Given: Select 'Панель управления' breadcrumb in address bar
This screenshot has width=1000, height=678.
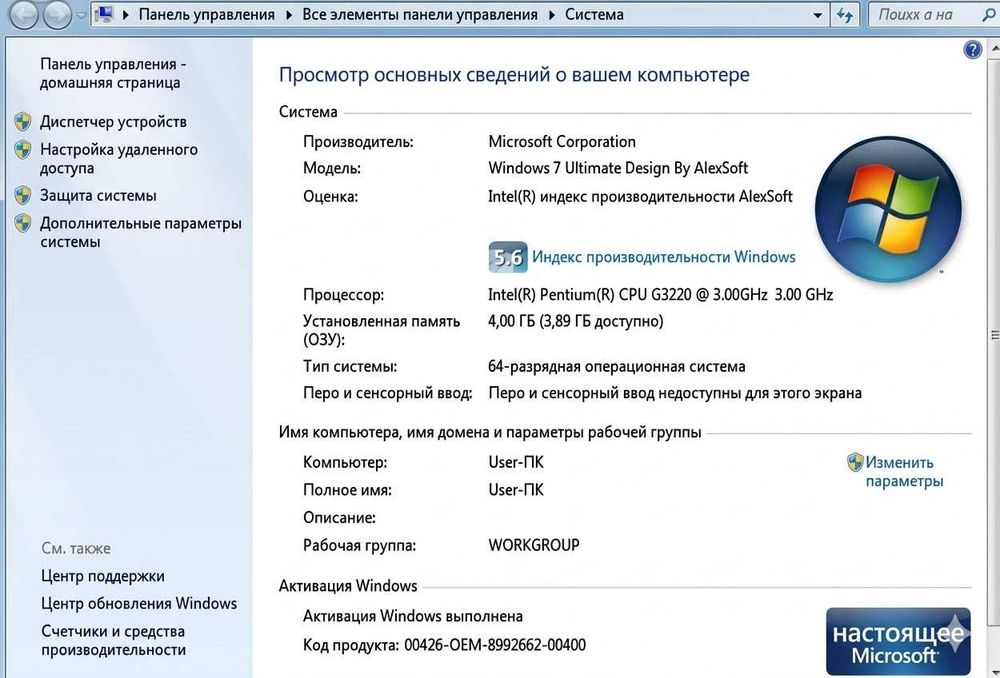Looking at the screenshot, I should (x=207, y=14).
